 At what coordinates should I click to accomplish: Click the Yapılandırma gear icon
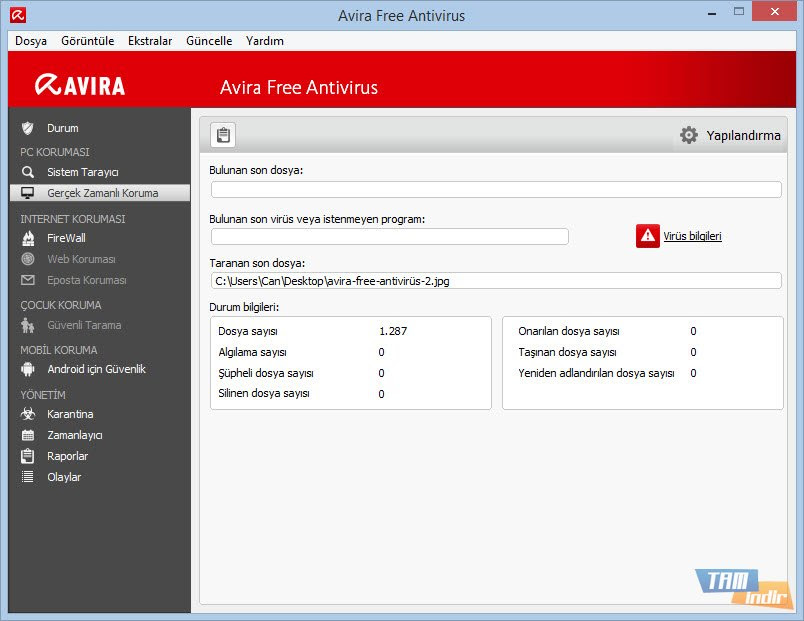point(689,135)
